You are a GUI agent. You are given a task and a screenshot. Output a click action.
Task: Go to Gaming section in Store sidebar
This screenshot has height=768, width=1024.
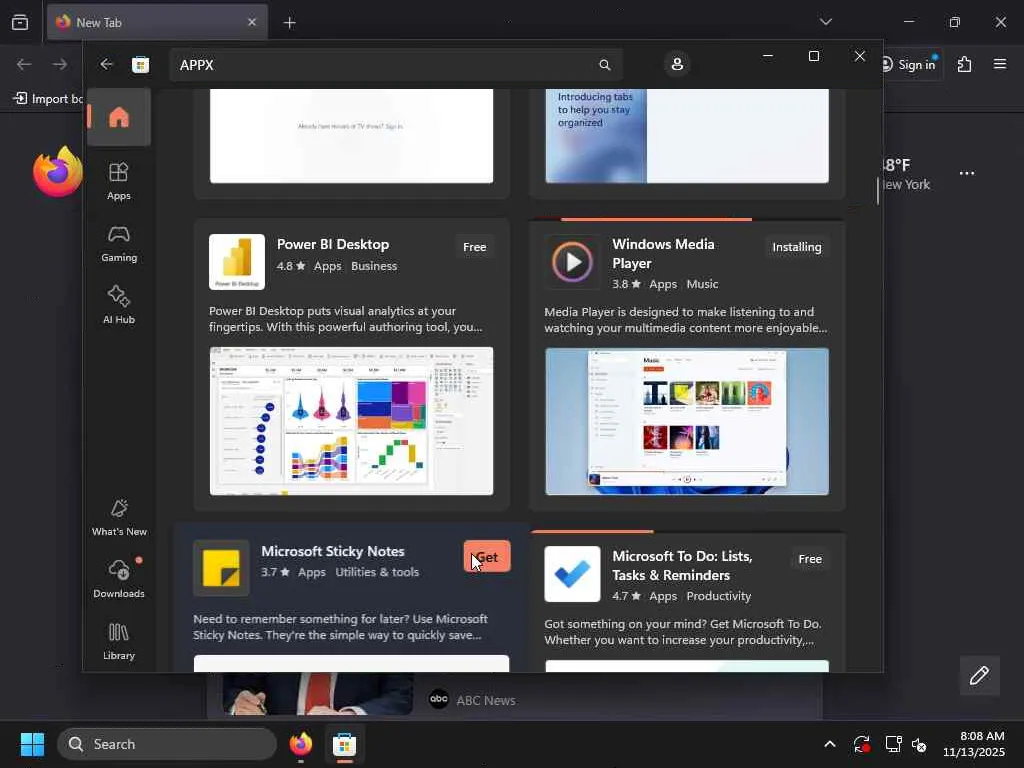coord(119,244)
